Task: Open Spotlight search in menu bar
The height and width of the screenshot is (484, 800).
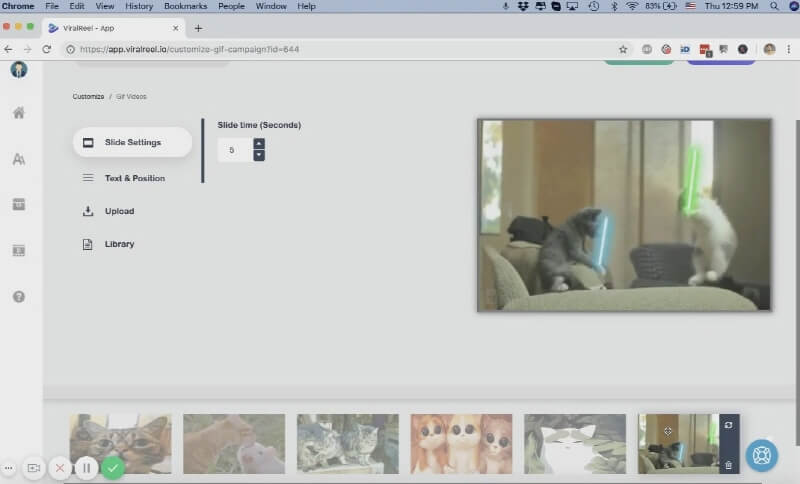Action: tap(774, 6)
